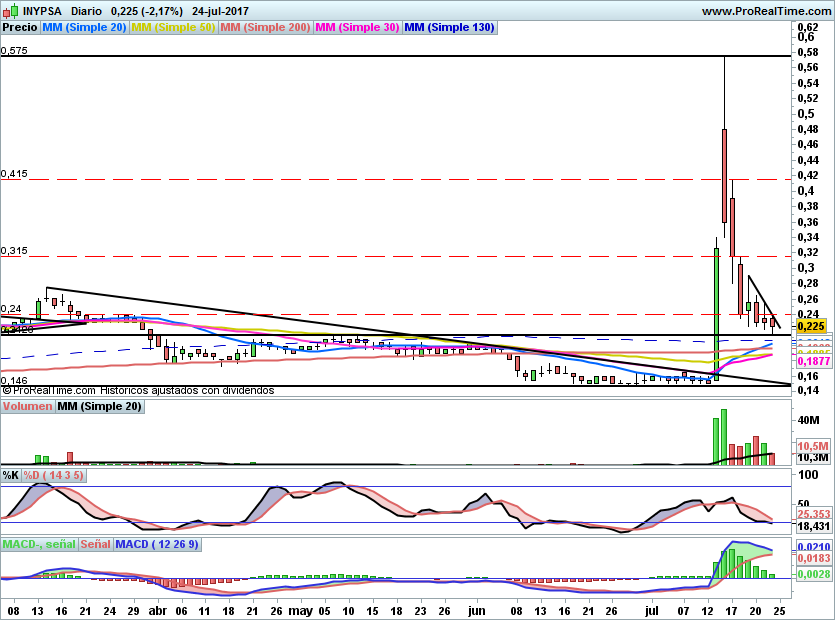Click the 0,225 (-2,17%) quote text

[x=147, y=11]
